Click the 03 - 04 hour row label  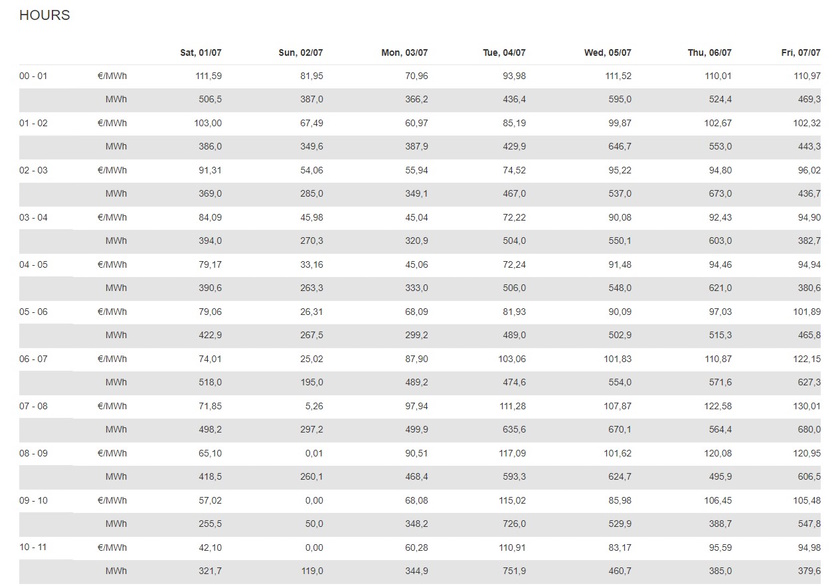tap(33, 217)
